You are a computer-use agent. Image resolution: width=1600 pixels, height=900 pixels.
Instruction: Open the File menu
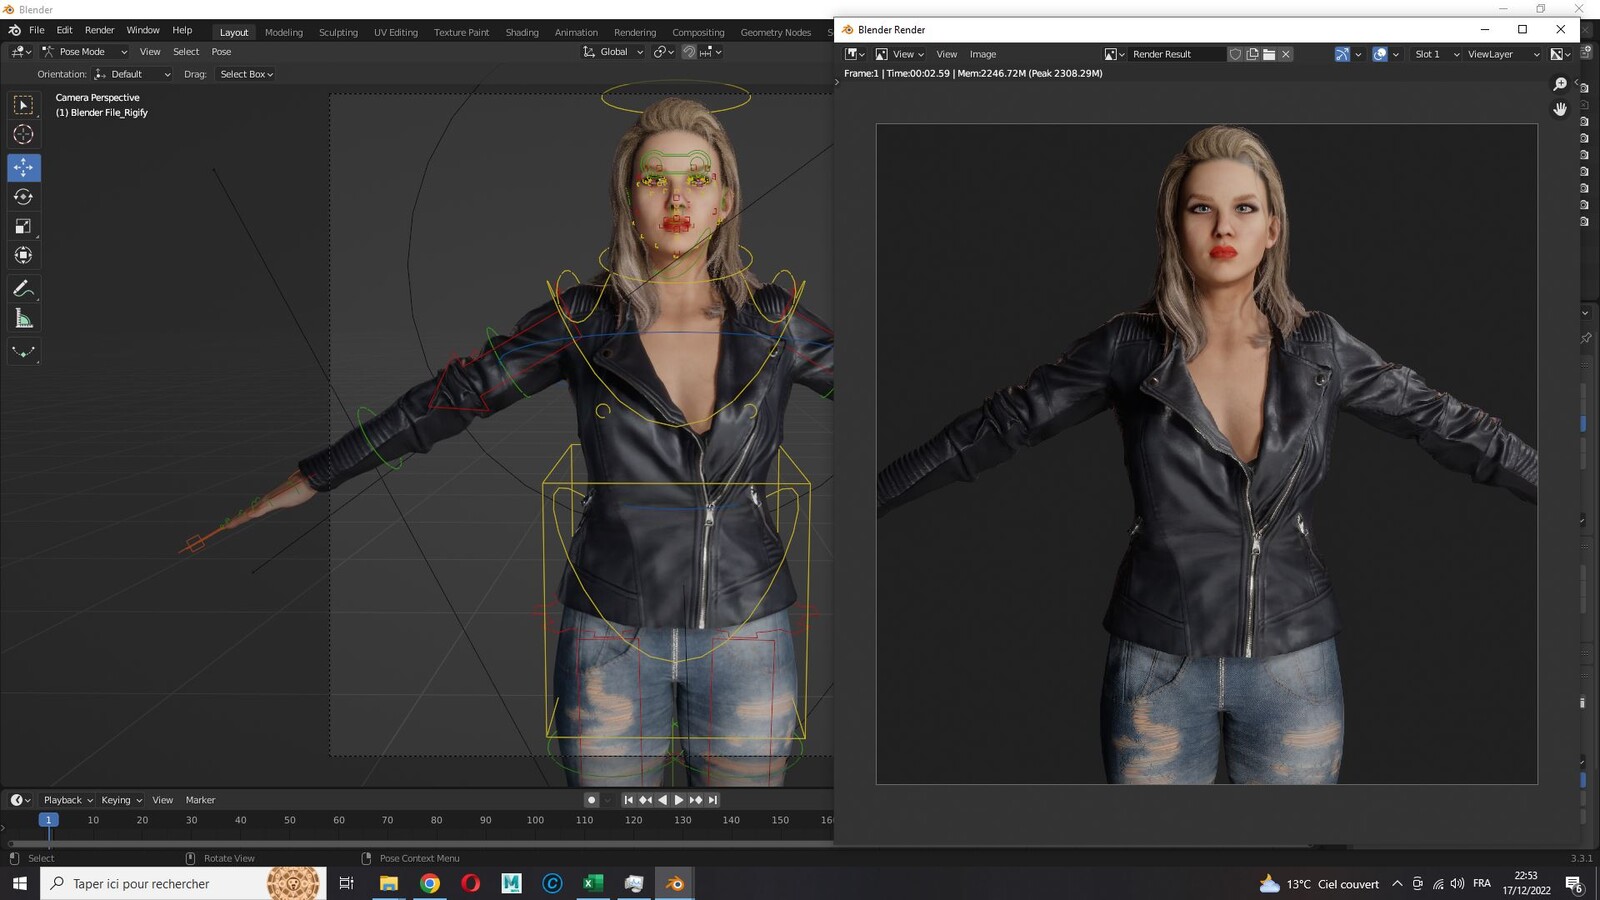tap(37, 30)
